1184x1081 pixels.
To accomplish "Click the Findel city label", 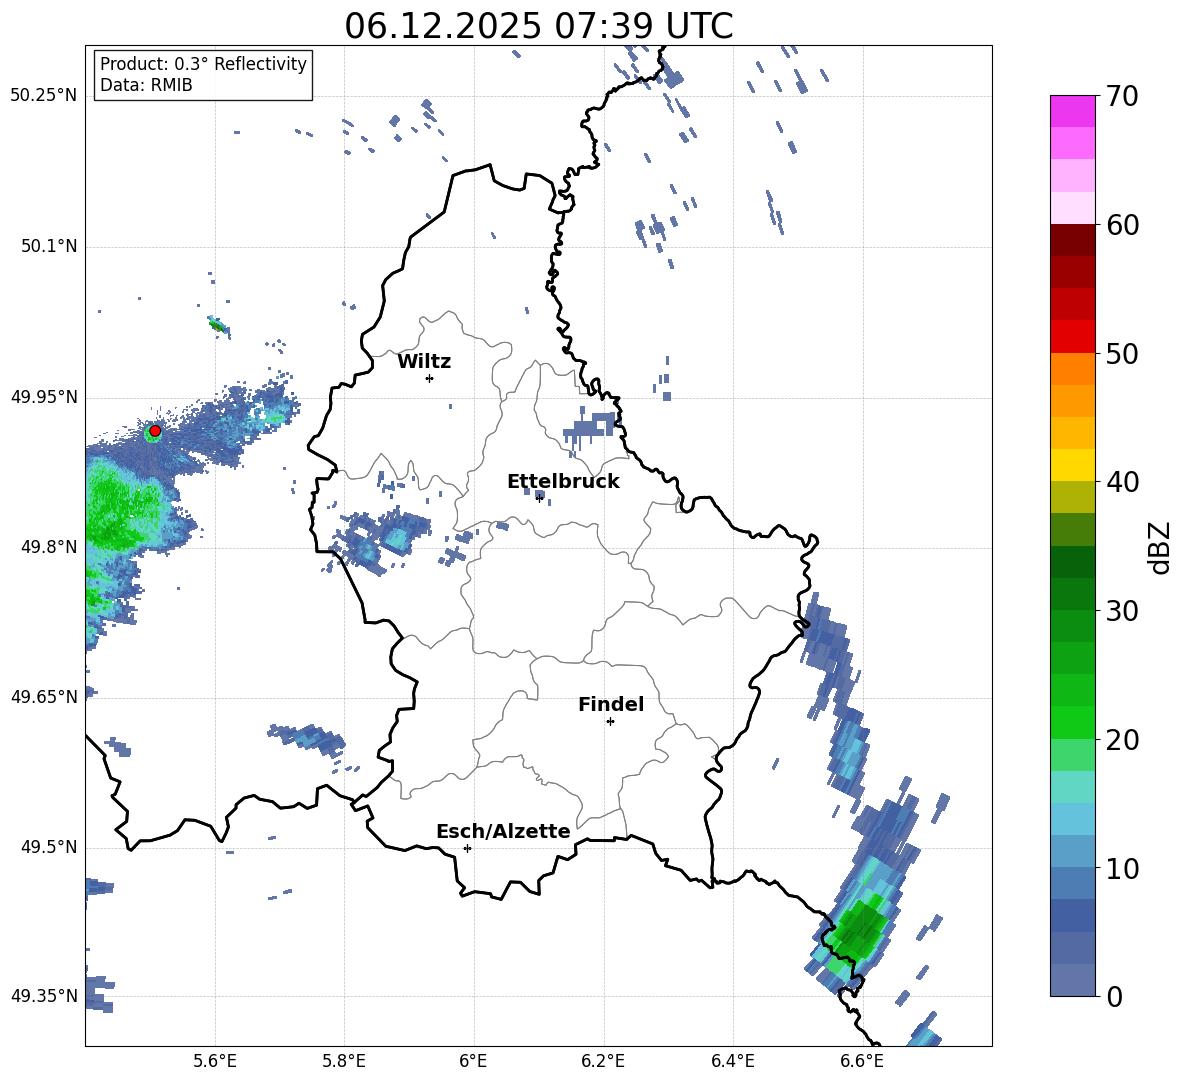I will tap(611, 704).
